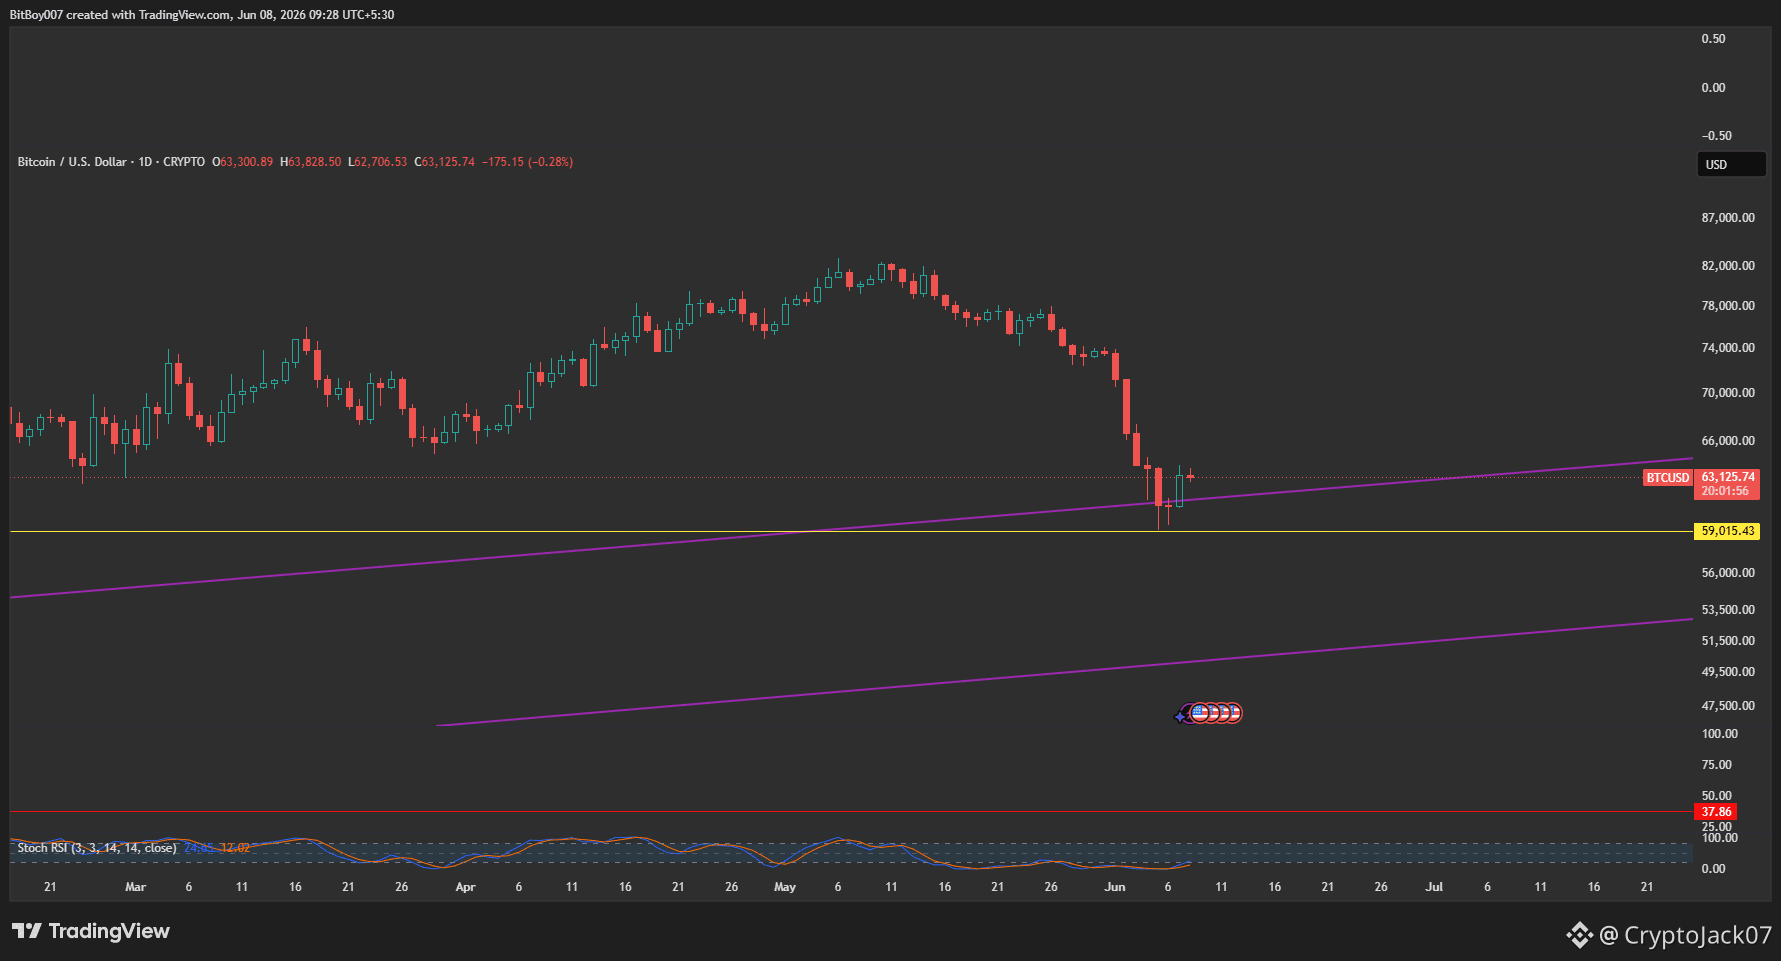Click the Jun label on the time axis
The image size is (1781, 961).
(1115, 887)
